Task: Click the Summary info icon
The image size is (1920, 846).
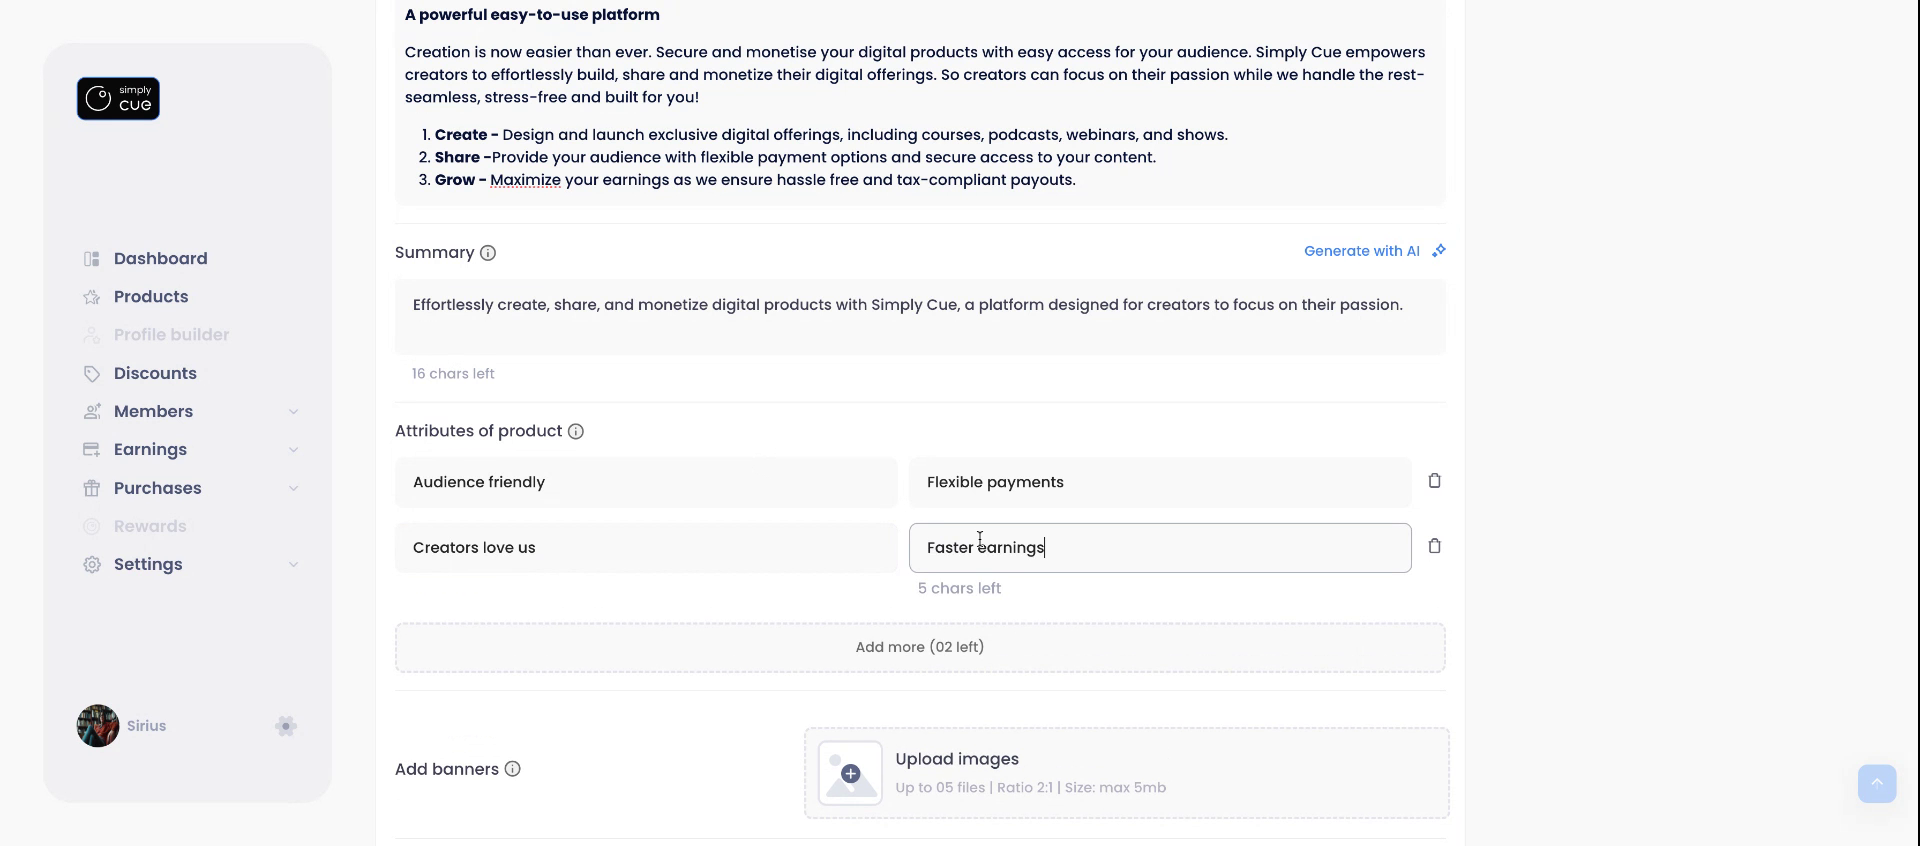Action: point(488,253)
